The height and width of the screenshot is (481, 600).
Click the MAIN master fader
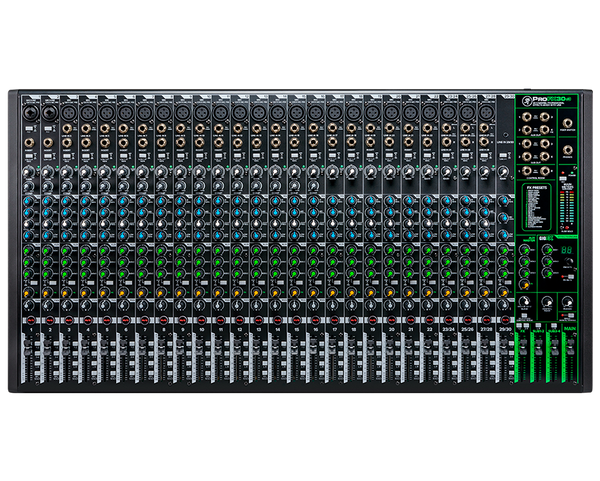coord(570,345)
